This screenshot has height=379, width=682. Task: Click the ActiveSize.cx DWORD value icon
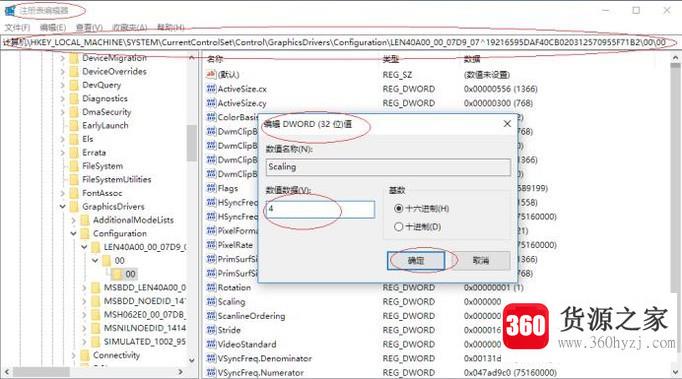tap(211, 89)
